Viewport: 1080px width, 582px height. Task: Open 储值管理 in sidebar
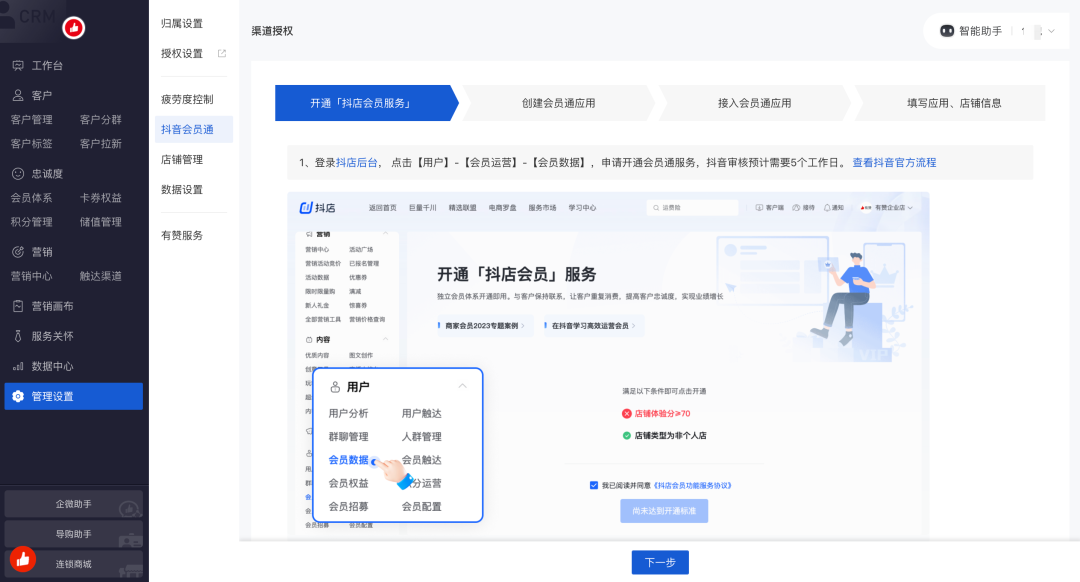click(101, 222)
